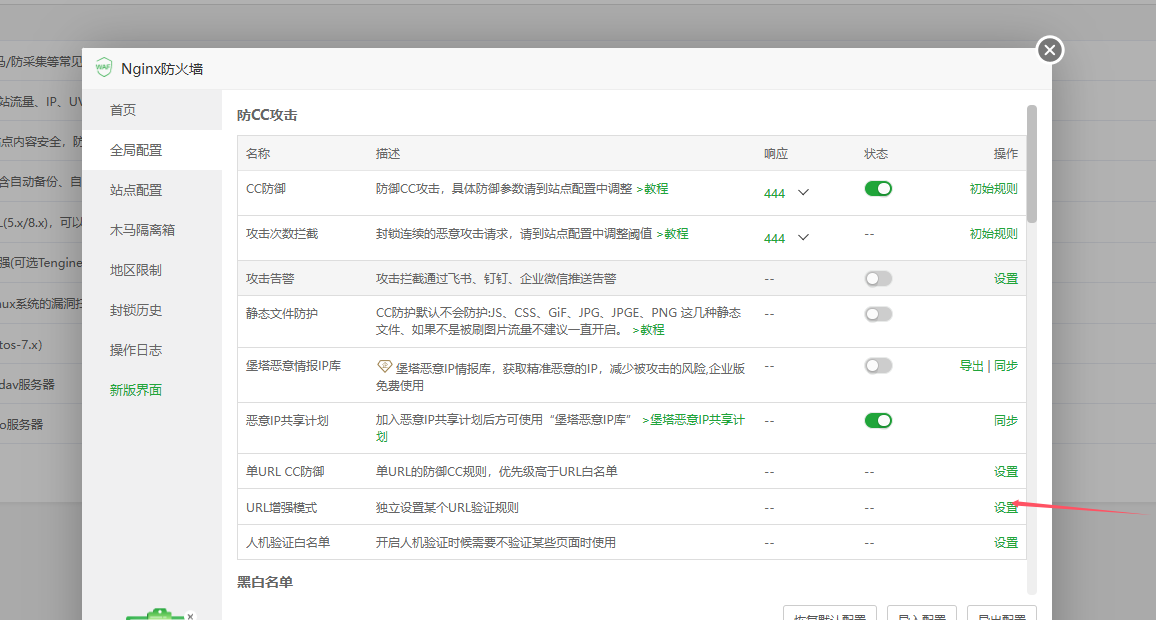The width and height of the screenshot is (1156, 620).
Task: Click 初始规则 for 攻击次数拦截 row
Action: [x=993, y=234]
